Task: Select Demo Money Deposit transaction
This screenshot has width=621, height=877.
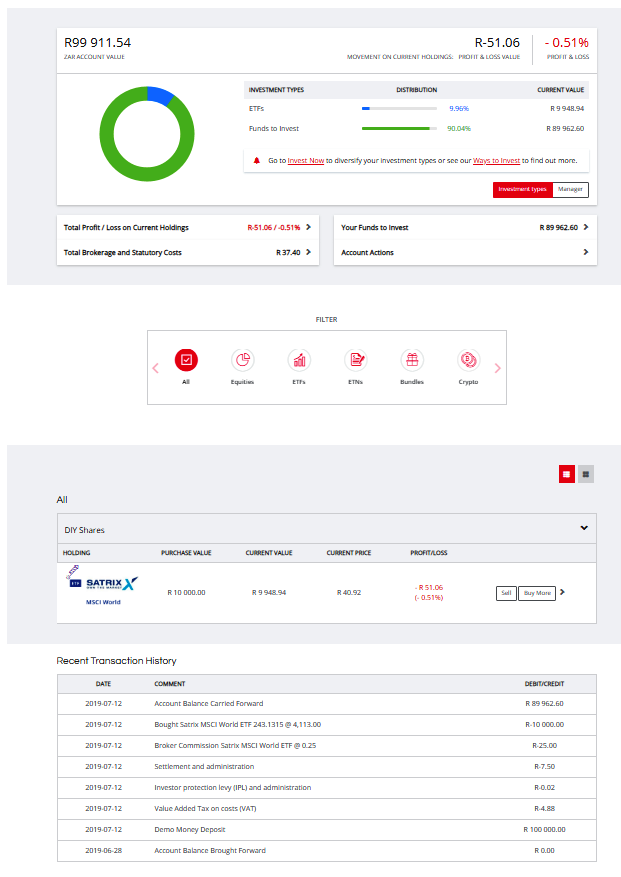Action: tap(327, 829)
